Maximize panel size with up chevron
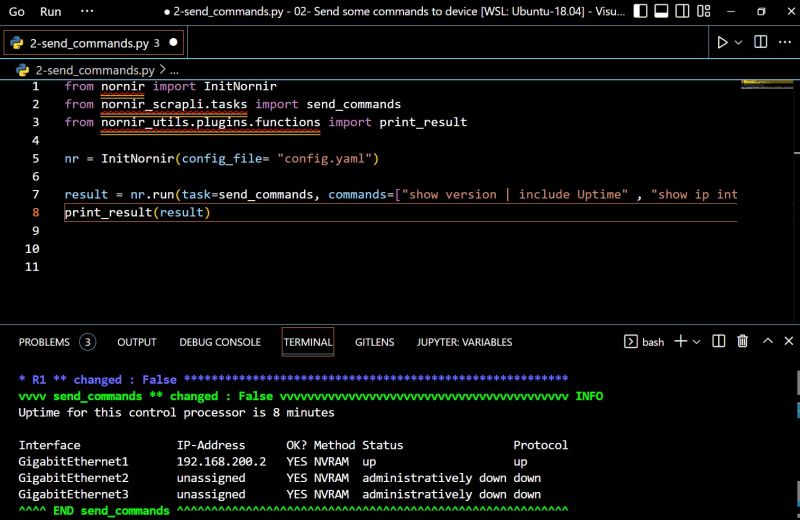Viewport: 800px width, 520px height. pos(767,341)
